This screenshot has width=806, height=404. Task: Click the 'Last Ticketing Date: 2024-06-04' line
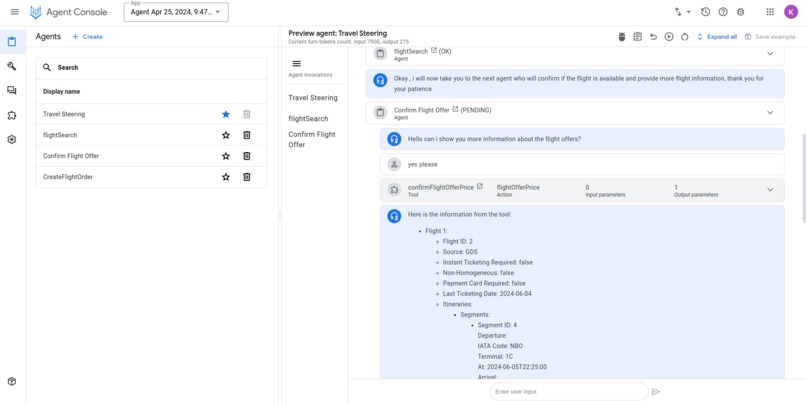pyautogui.click(x=485, y=294)
